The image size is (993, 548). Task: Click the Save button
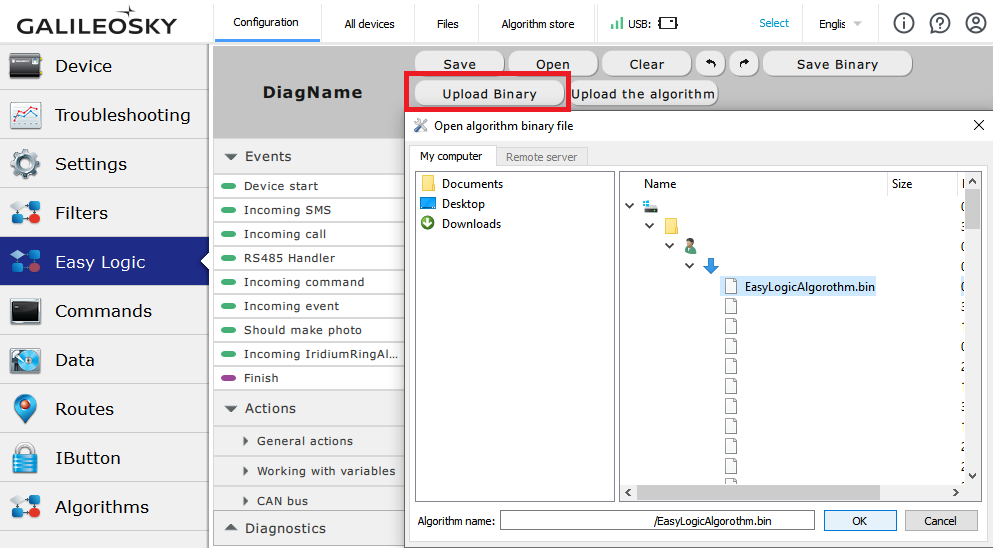pyautogui.click(x=460, y=64)
